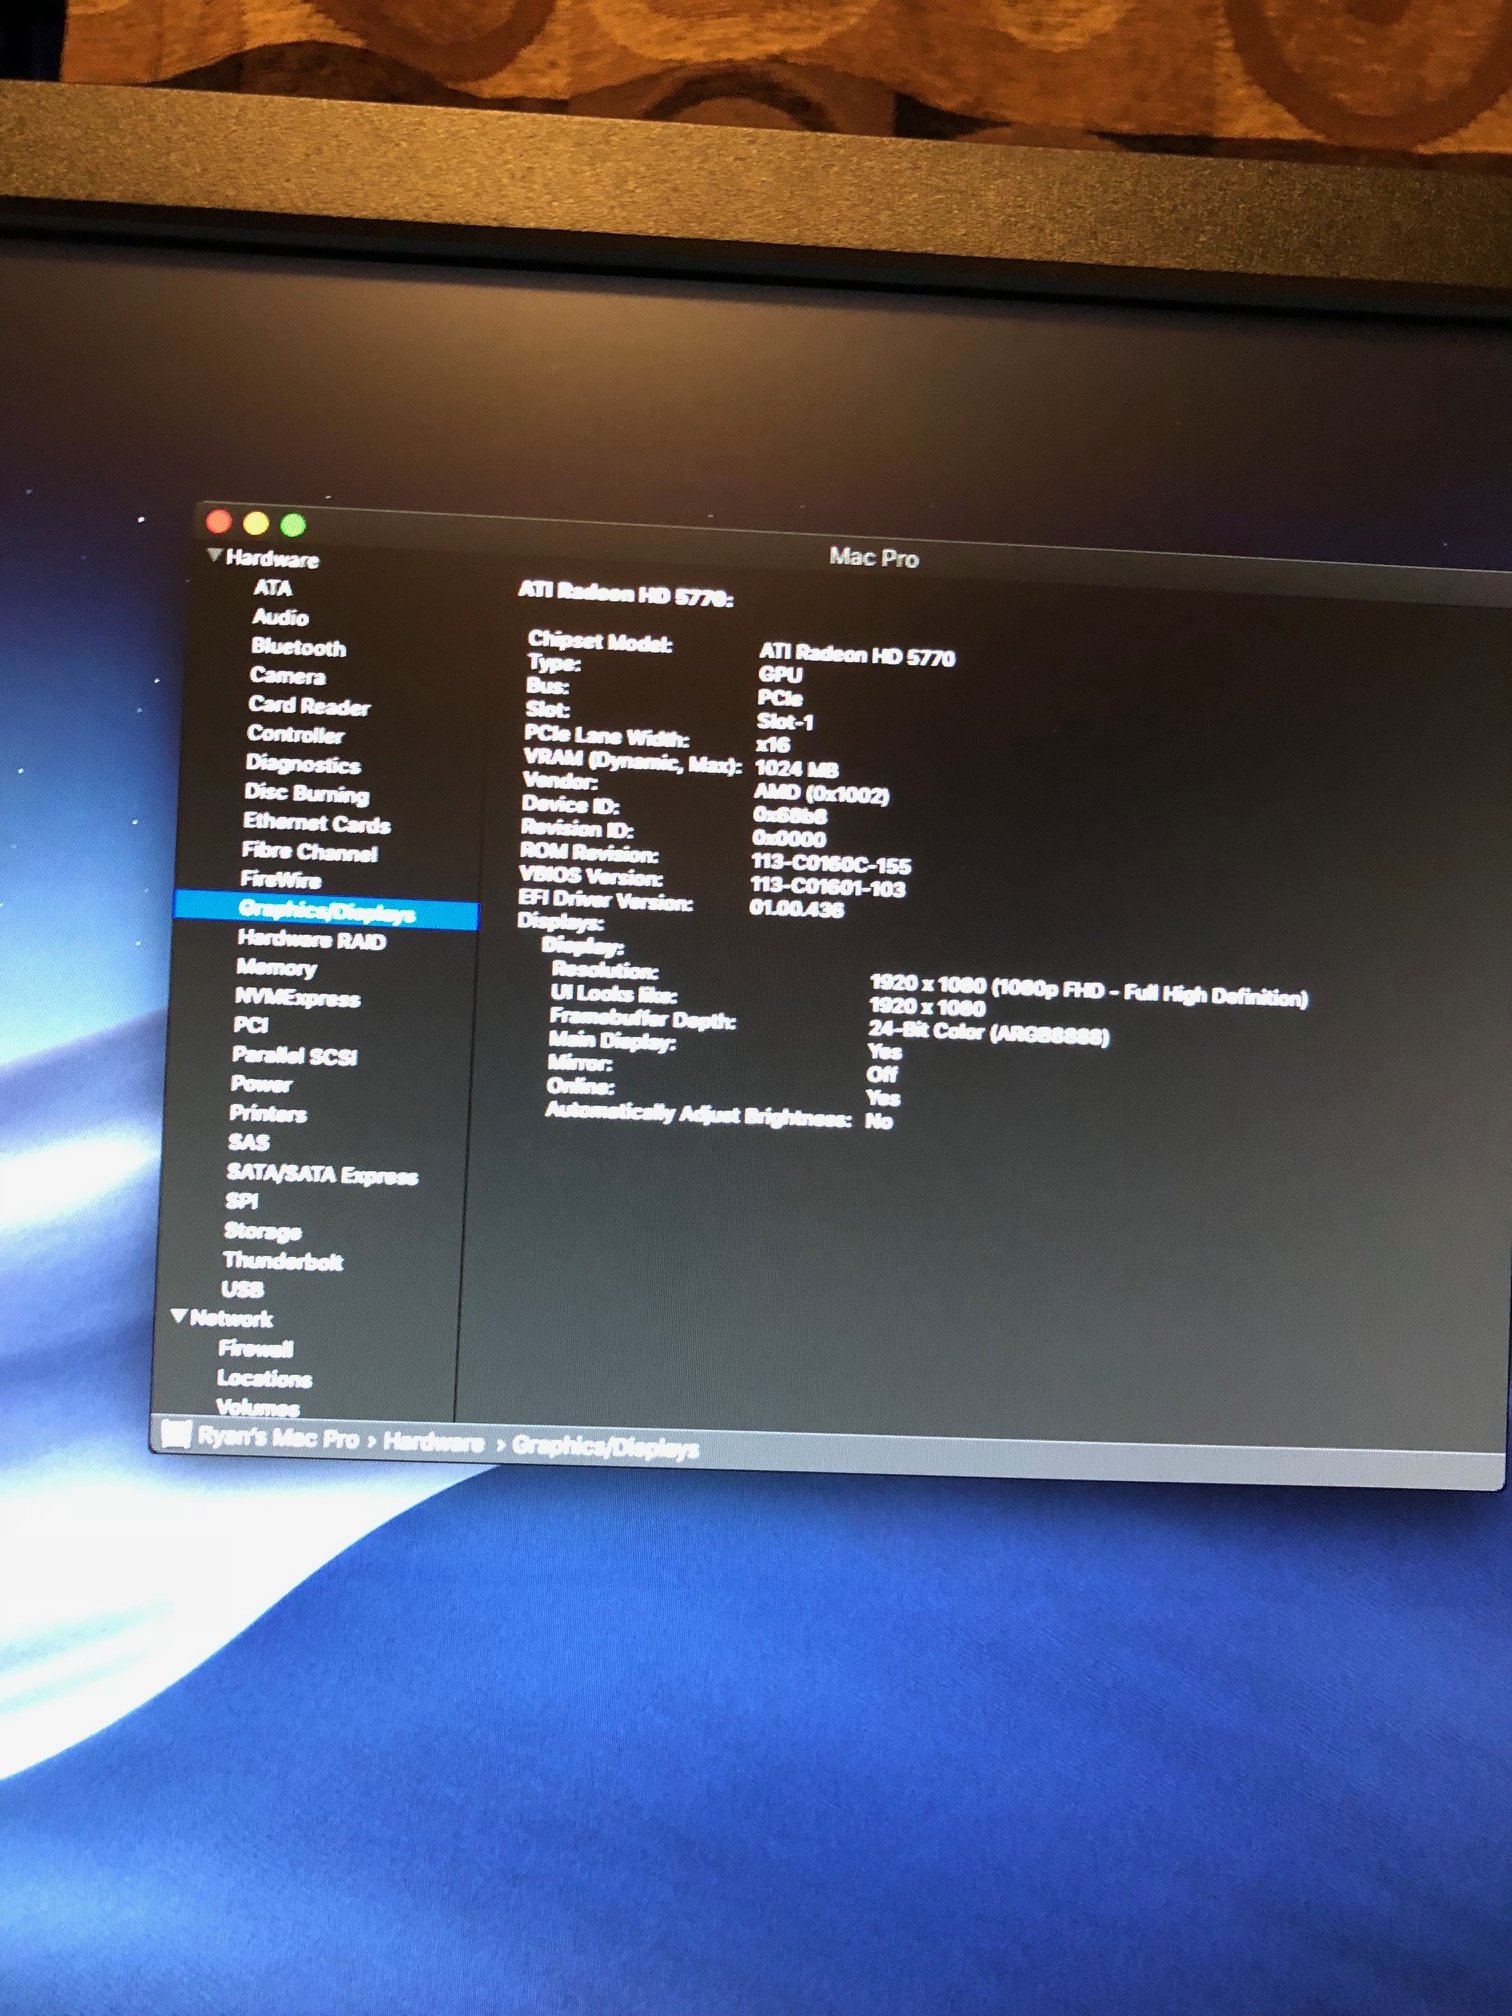The image size is (1512, 2016).
Task: Select SAS in the sidebar
Action: 248,1143
